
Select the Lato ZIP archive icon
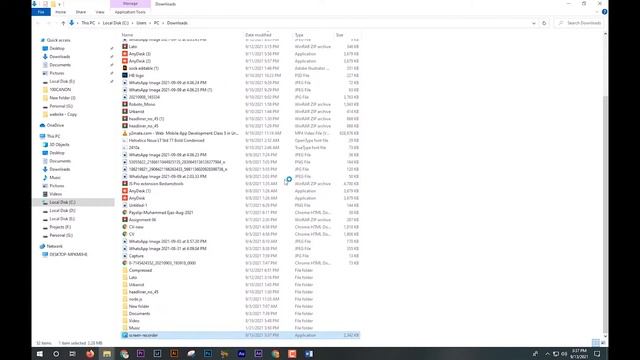[125, 47]
